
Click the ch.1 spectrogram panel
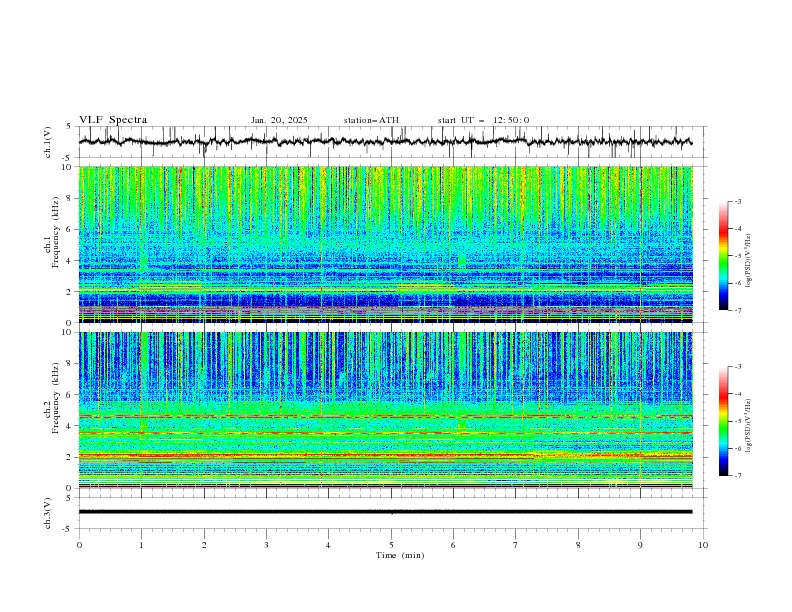(385, 244)
